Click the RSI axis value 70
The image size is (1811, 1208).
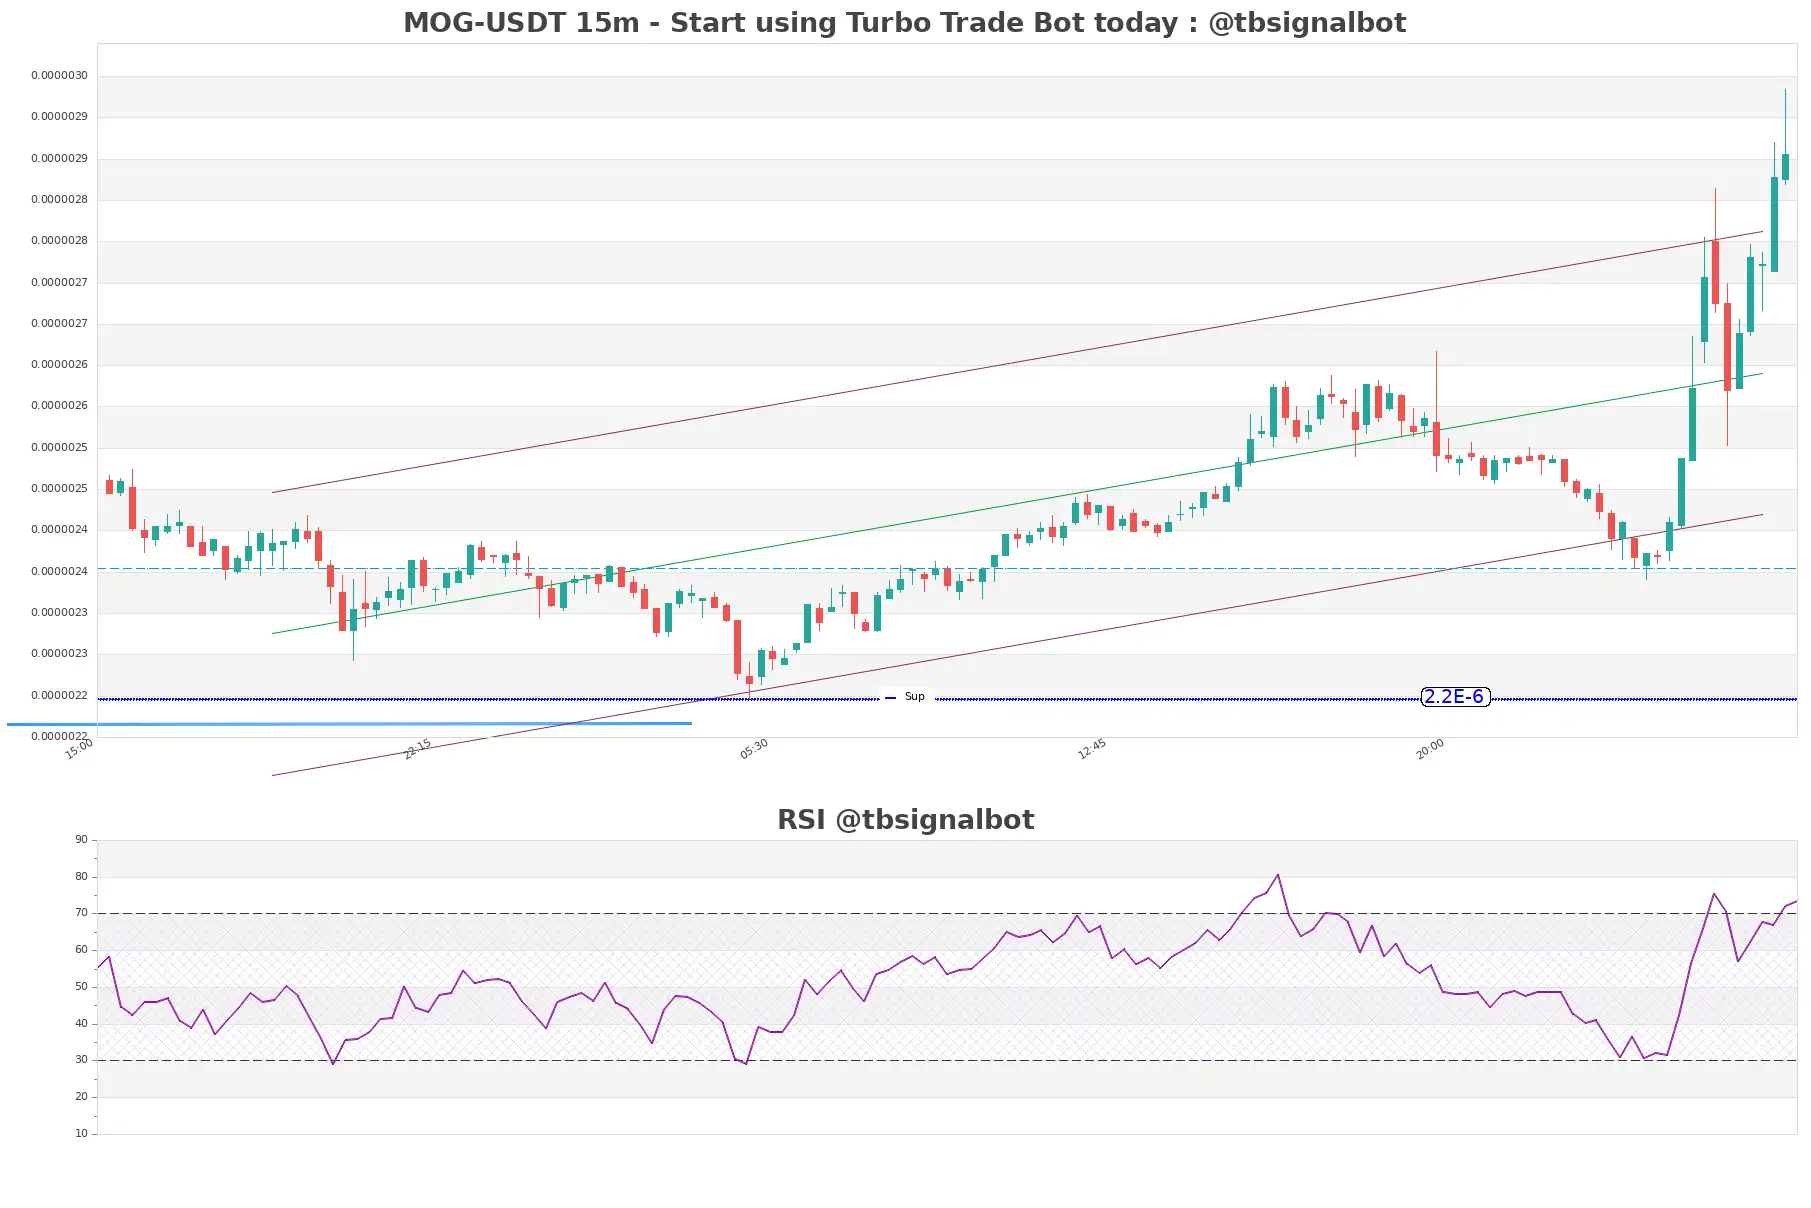[x=81, y=913]
